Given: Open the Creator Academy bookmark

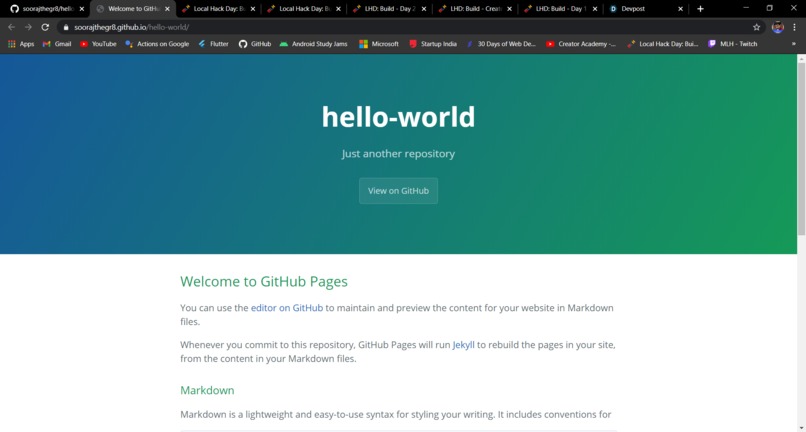Looking at the screenshot, I should pyautogui.click(x=581, y=44).
